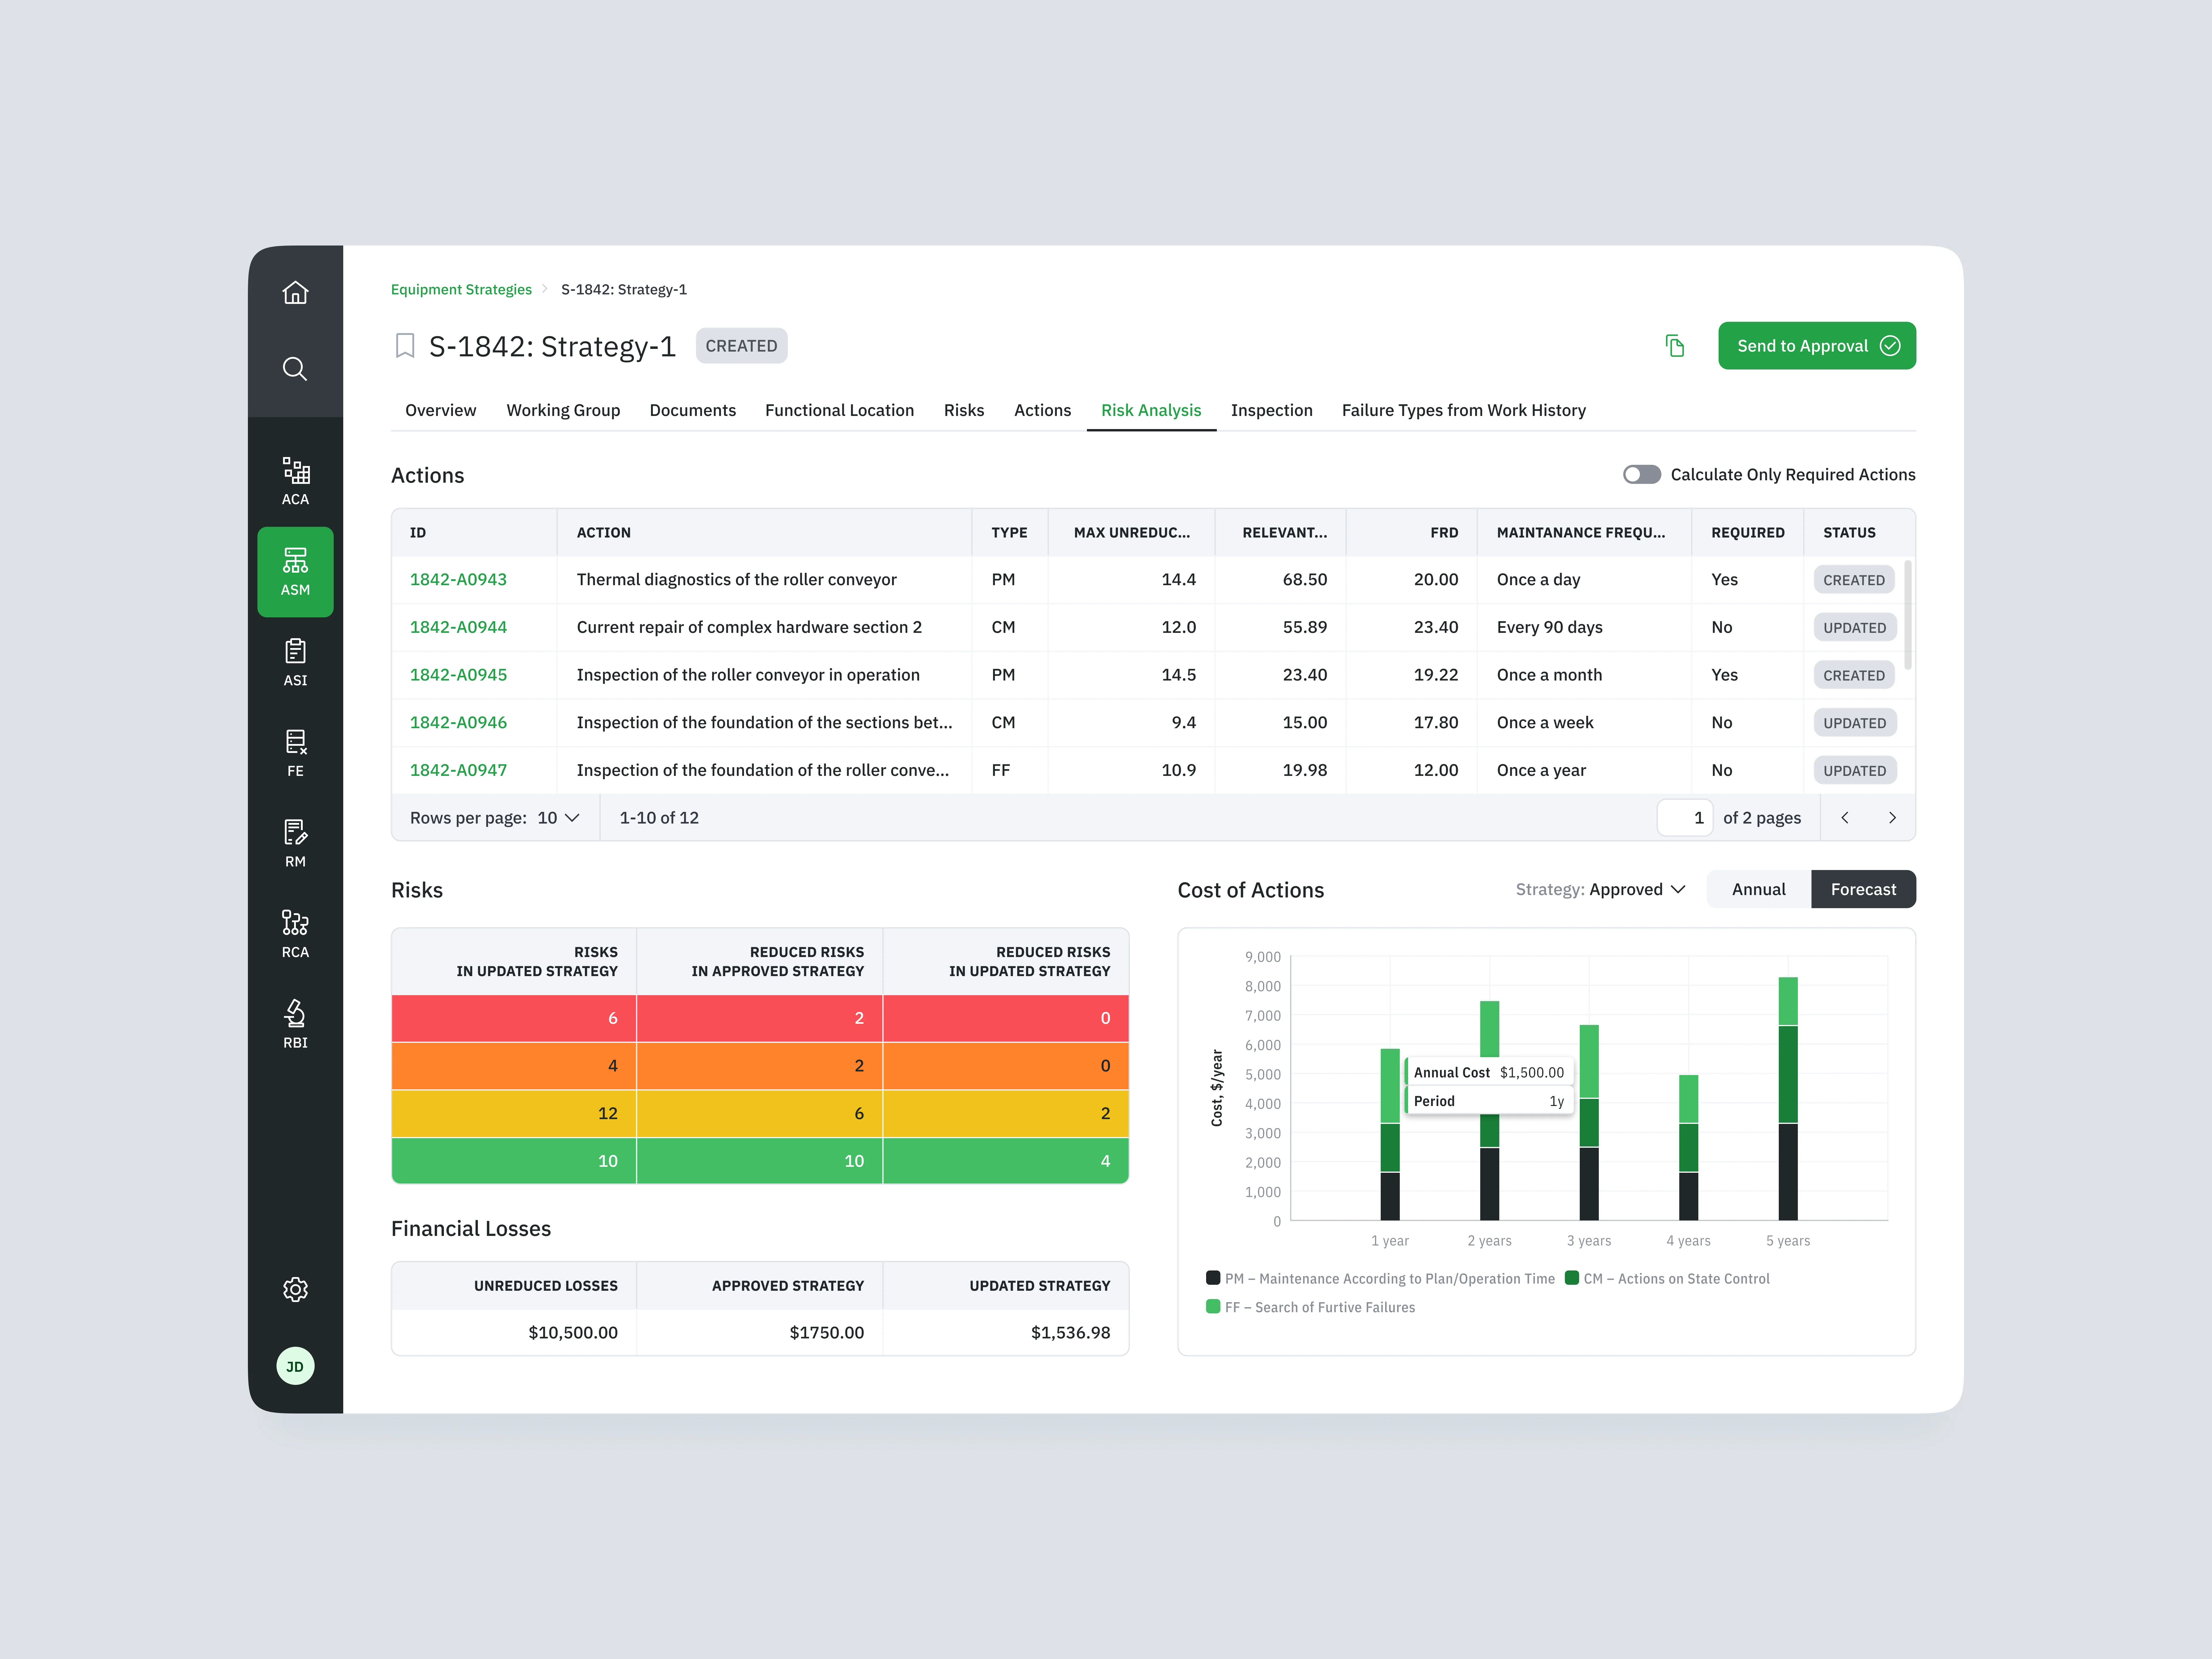
Task: Open the RCA module
Action: click(295, 934)
